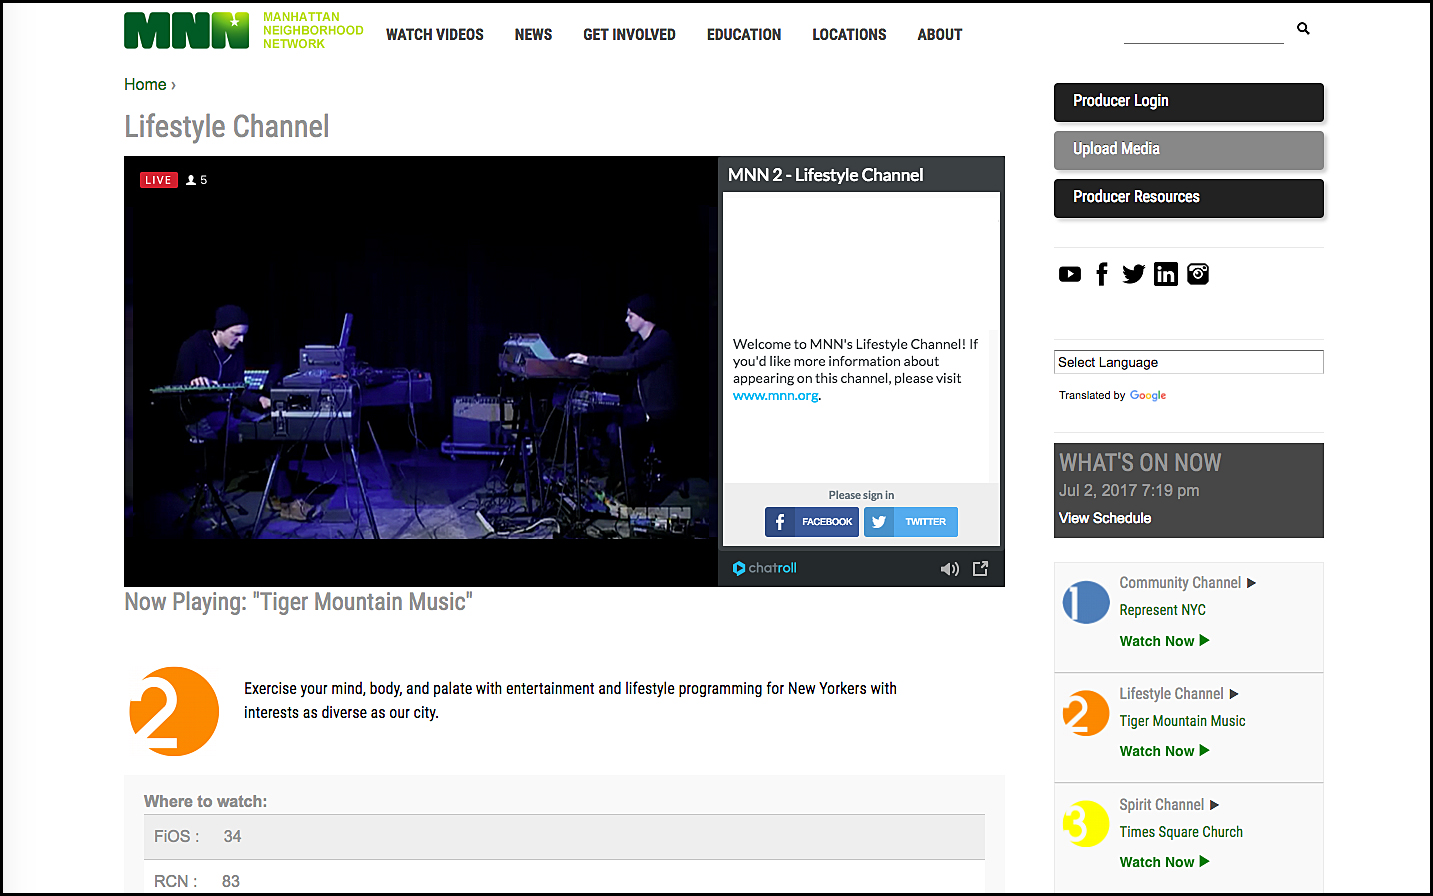1433x896 pixels.
Task: Click the FiOS 34 row
Action: point(564,837)
